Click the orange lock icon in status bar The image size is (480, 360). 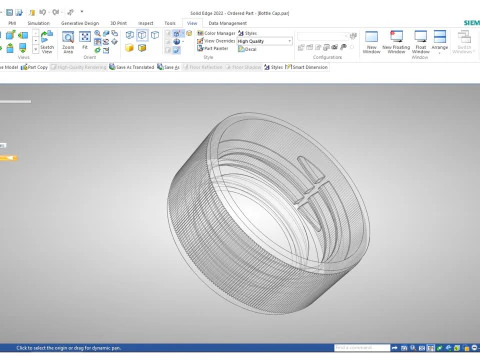[466, 348]
